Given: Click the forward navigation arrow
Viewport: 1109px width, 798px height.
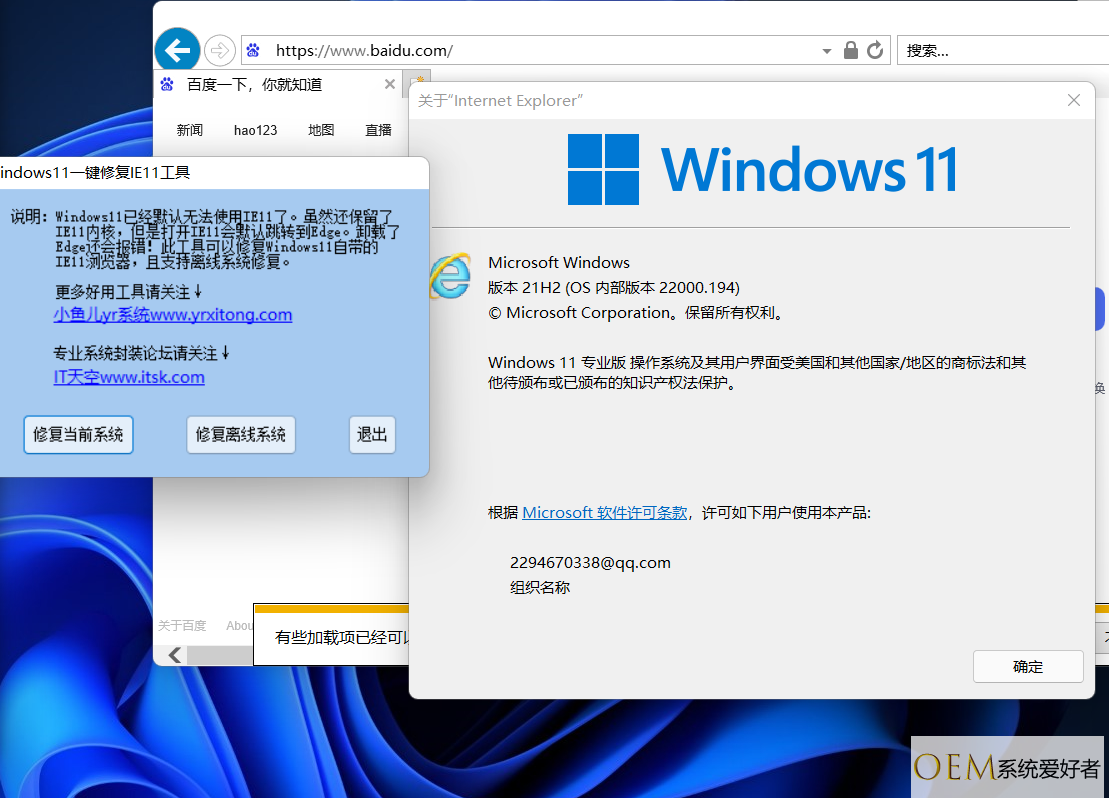Looking at the screenshot, I should pos(219,50).
